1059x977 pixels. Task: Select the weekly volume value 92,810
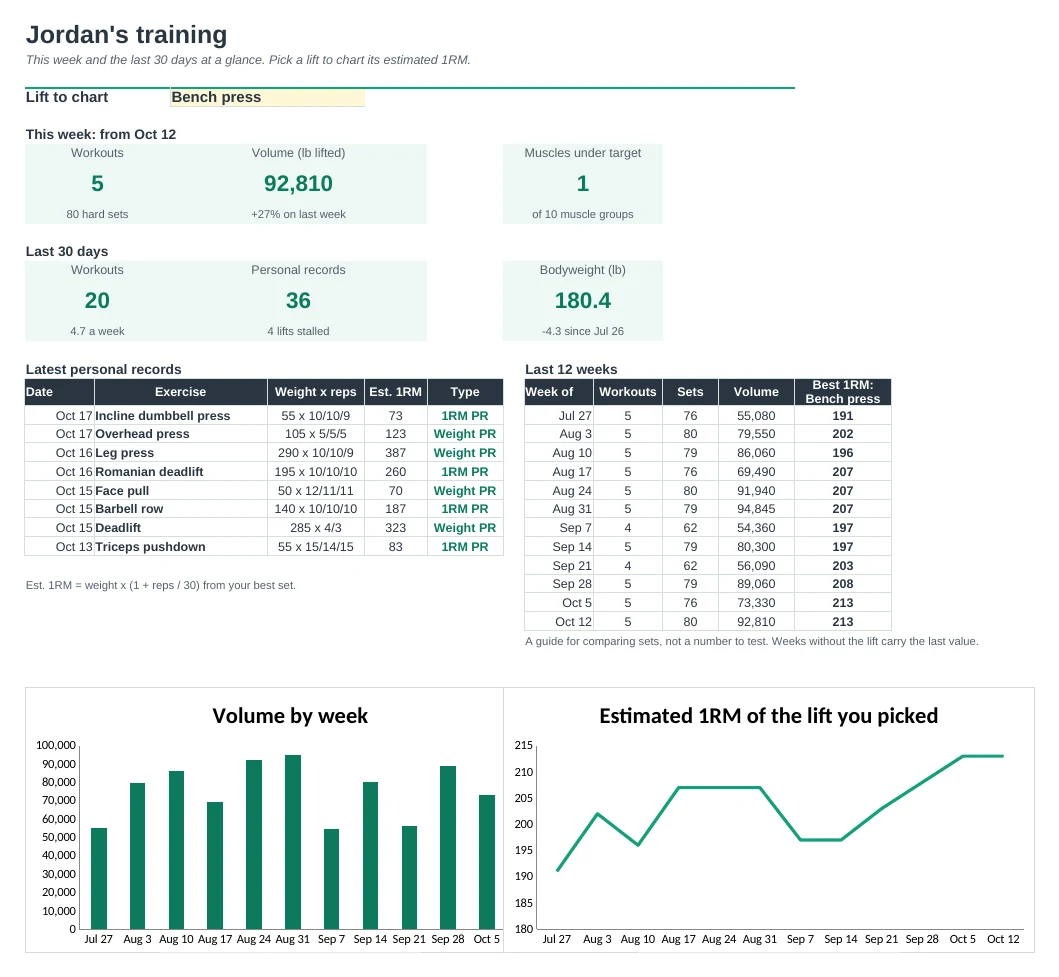tap(299, 184)
